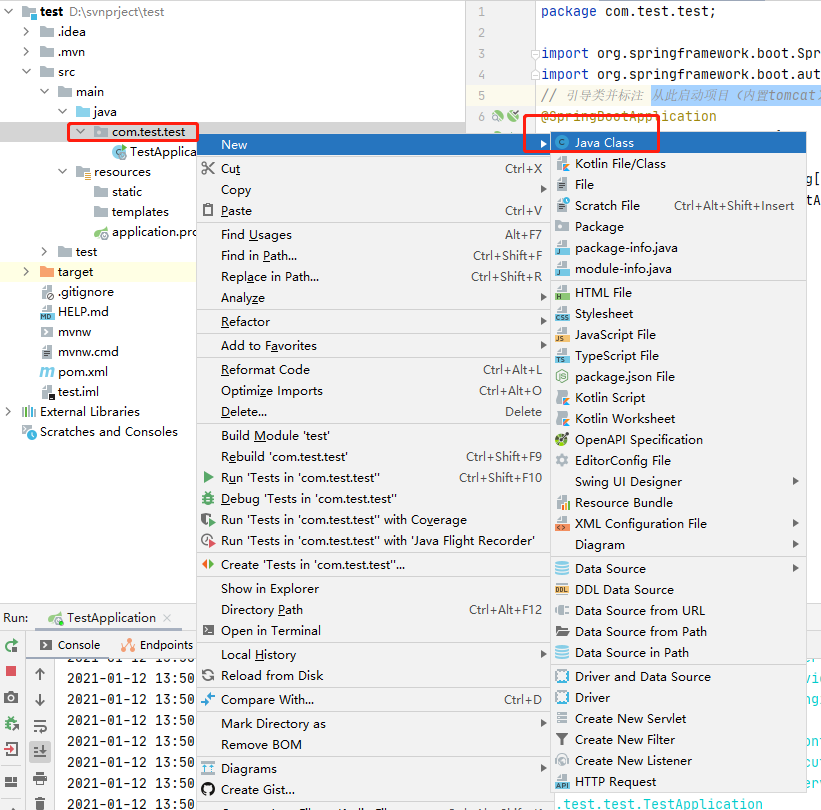Click the exit icon in Run sidebar
The width and height of the screenshot is (821, 810).
(x=11, y=749)
